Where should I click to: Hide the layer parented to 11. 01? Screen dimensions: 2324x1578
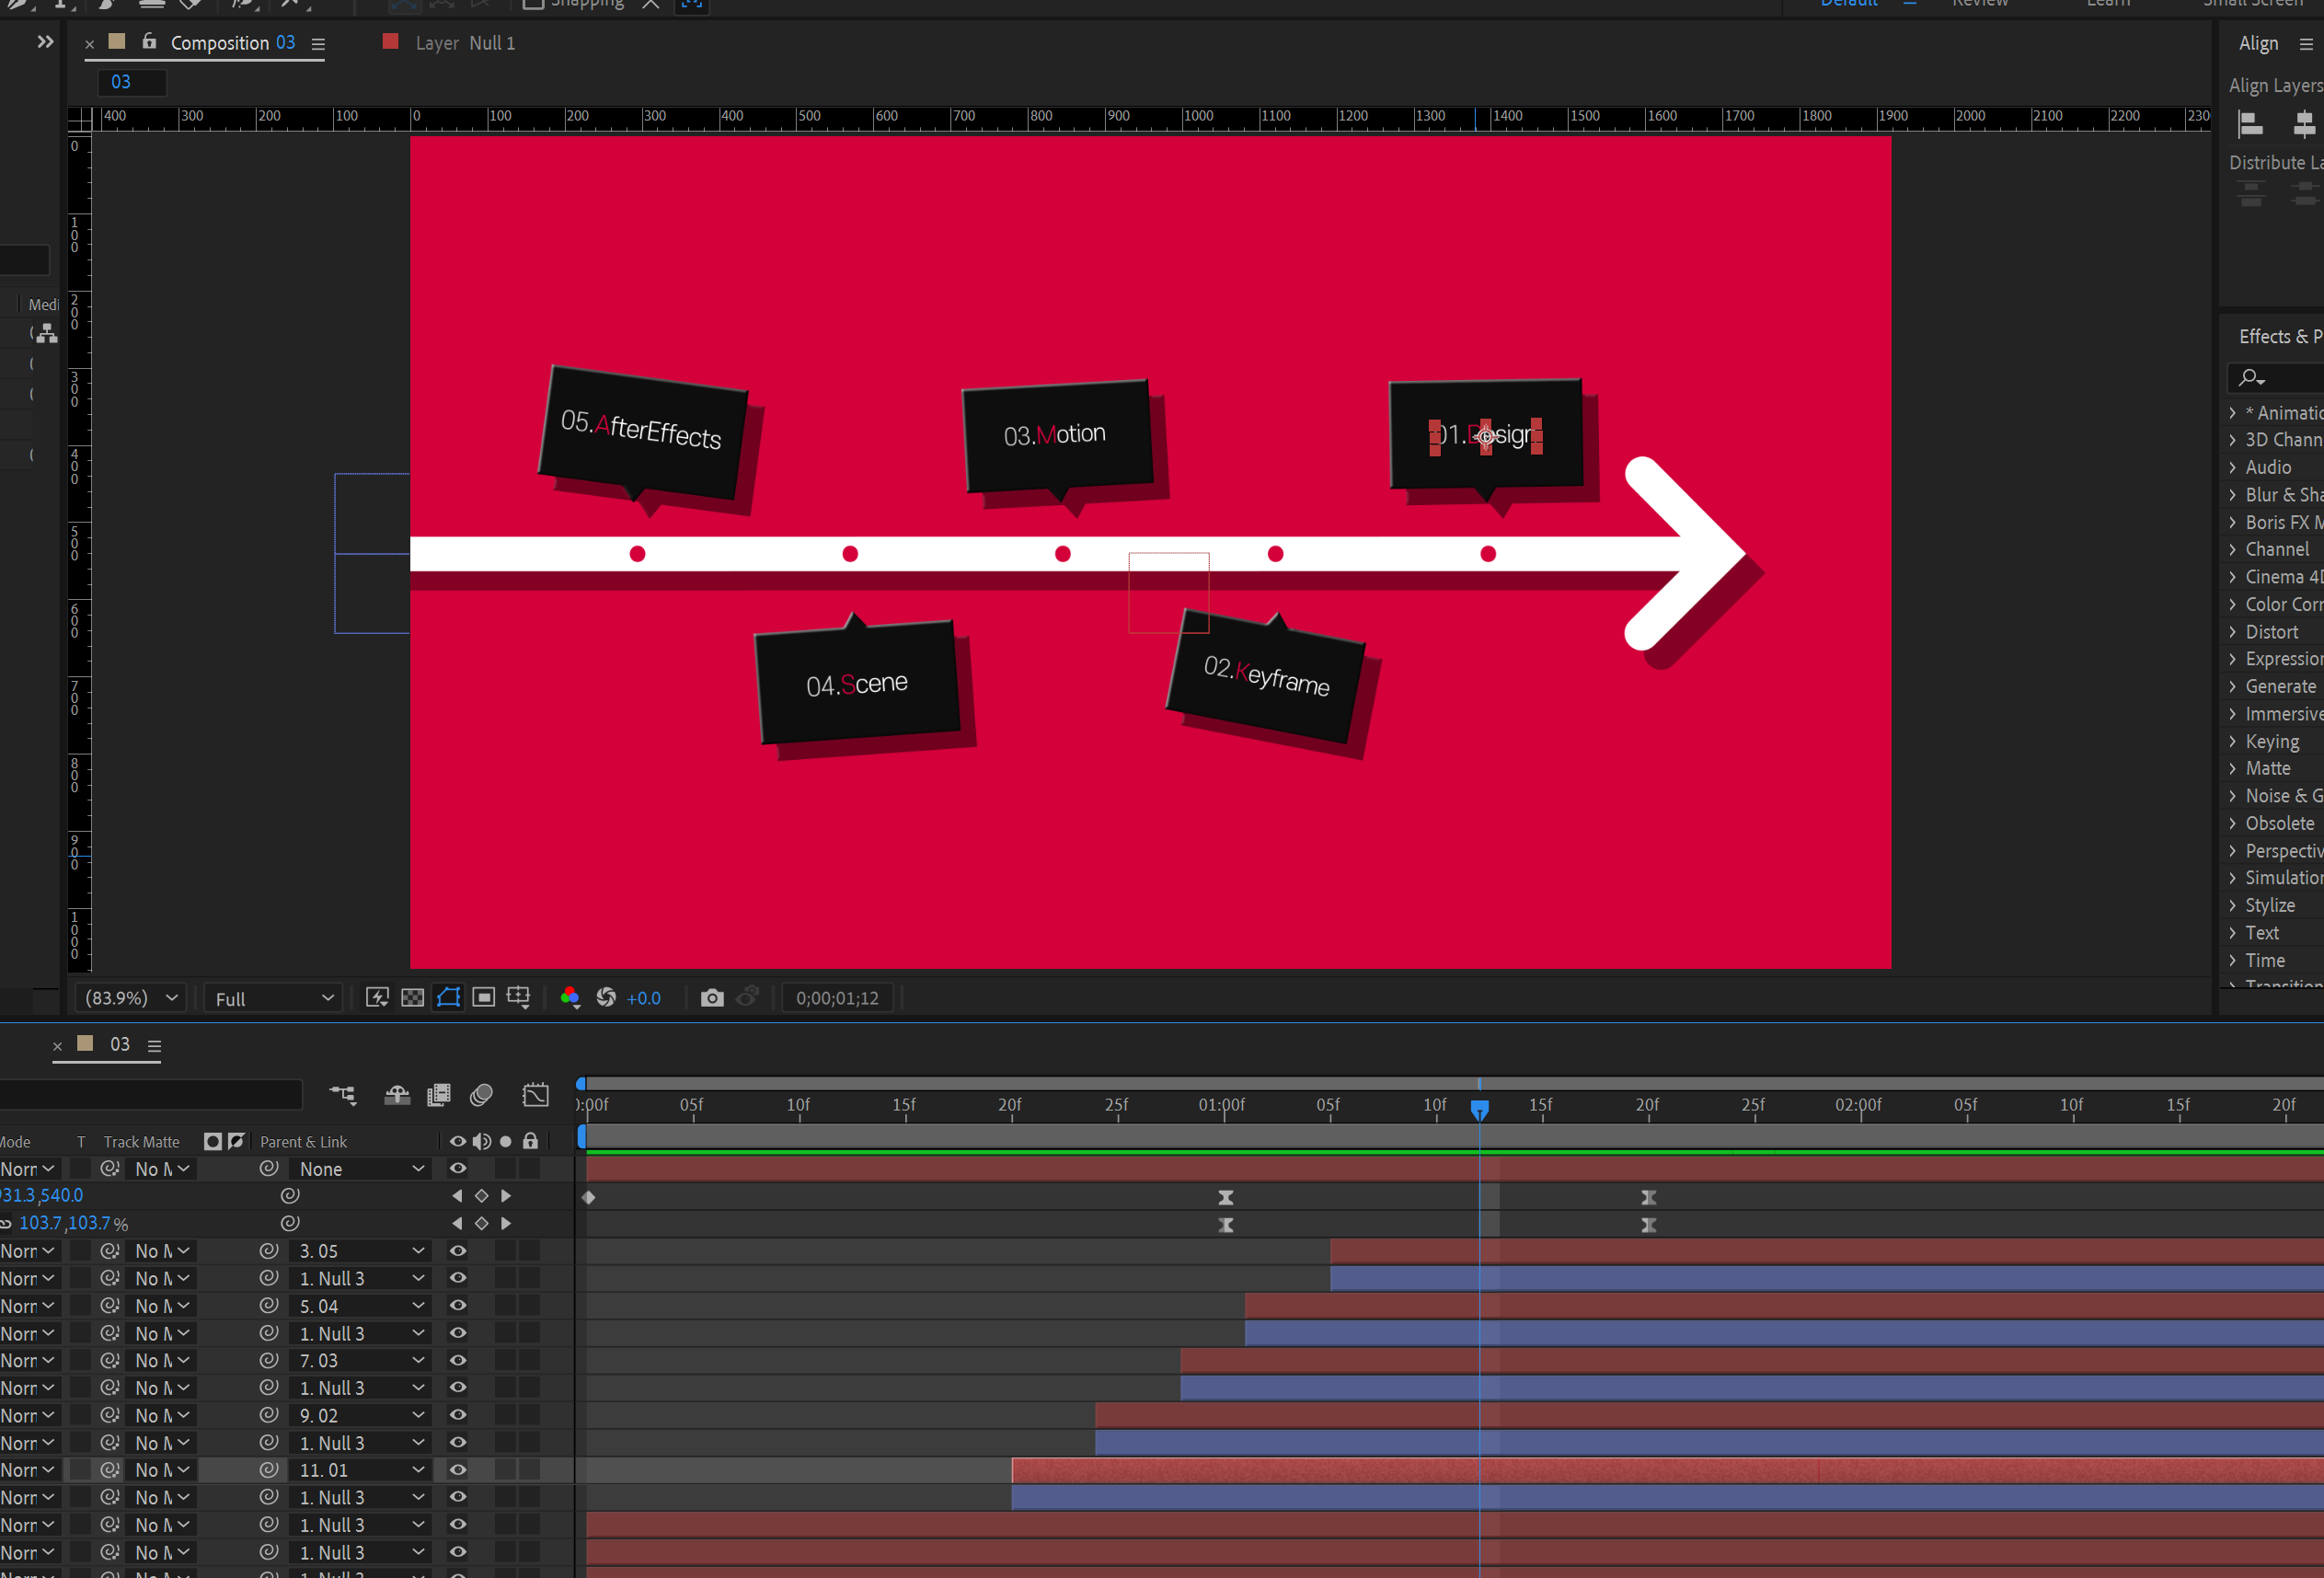tap(458, 1469)
